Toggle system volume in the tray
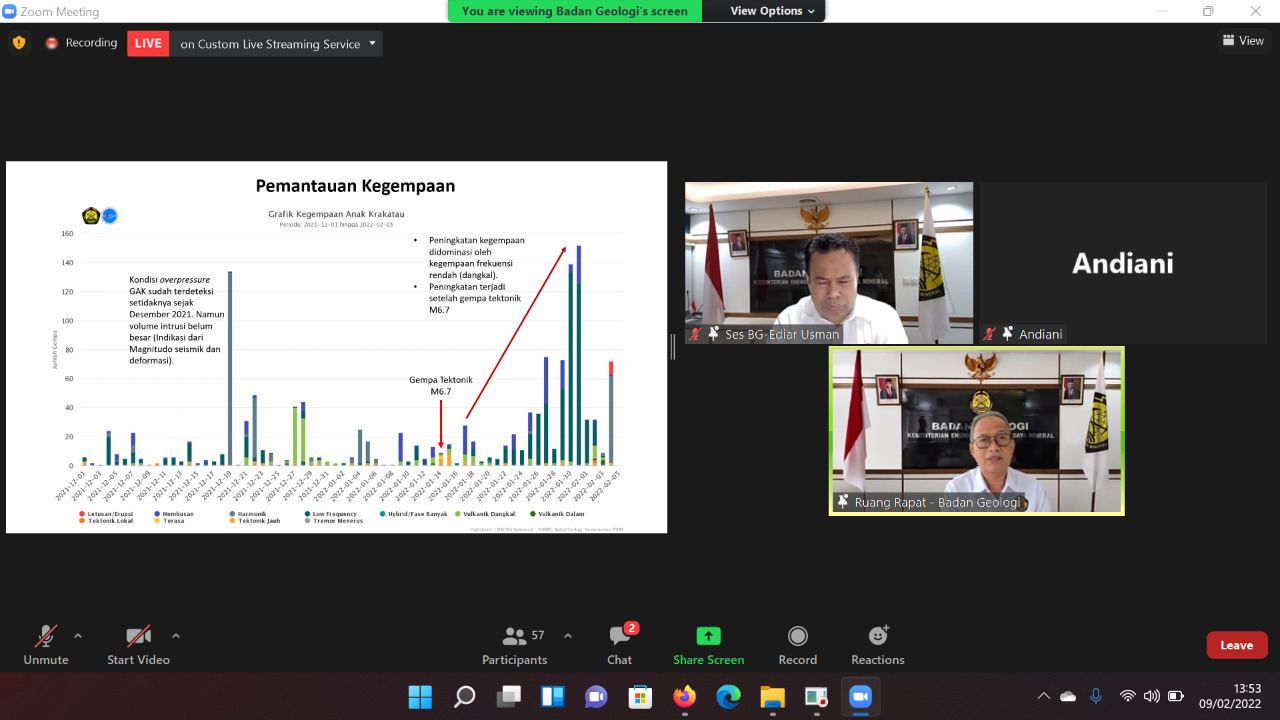 [1151, 696]
